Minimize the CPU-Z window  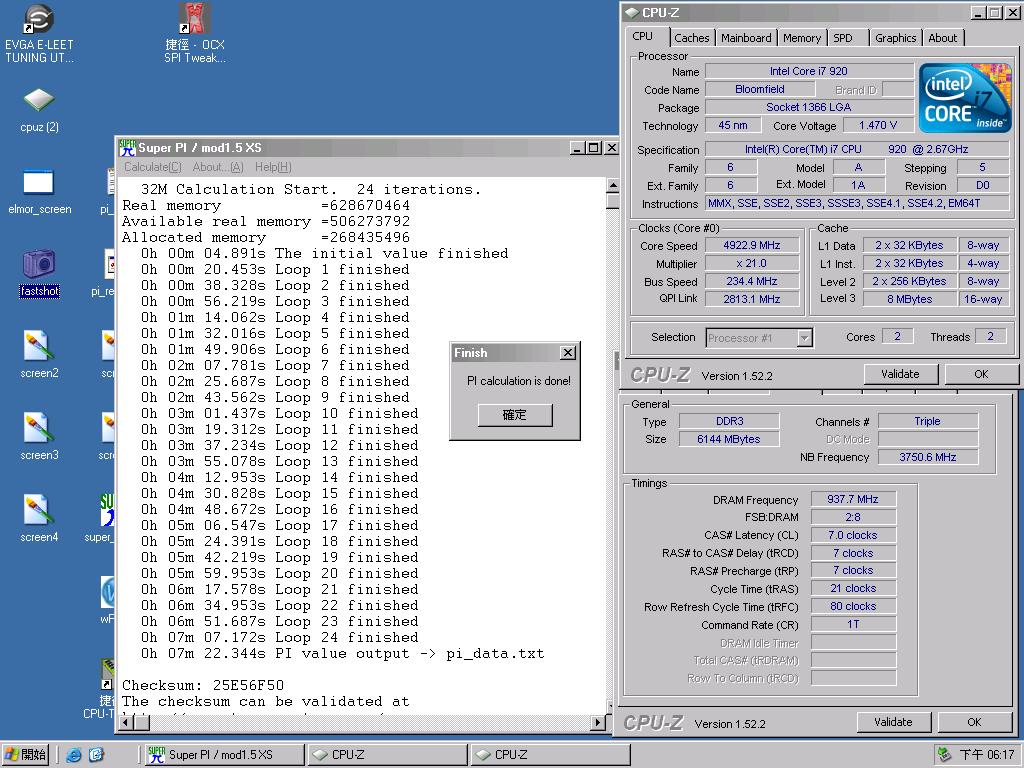coord(978,12)
